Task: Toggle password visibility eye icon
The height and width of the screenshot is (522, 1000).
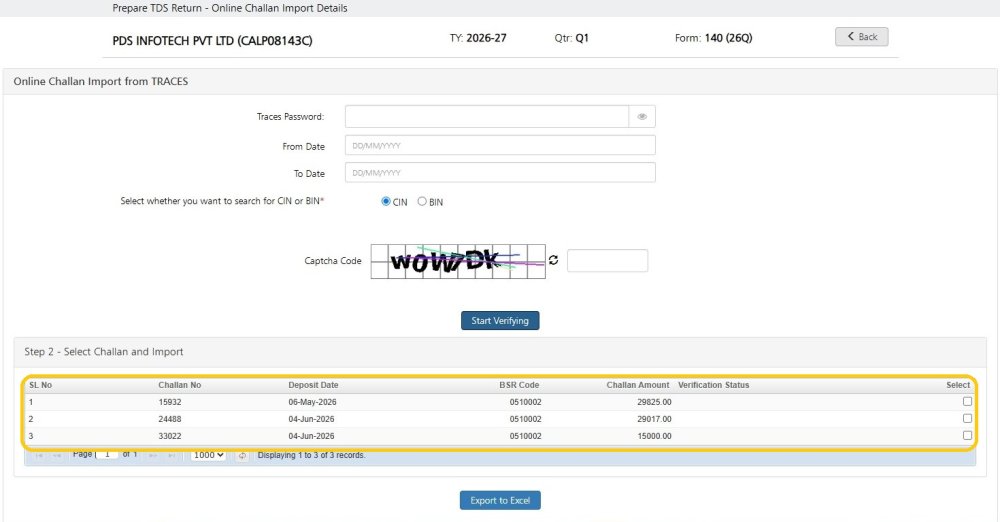Action: click(x=642, y=117)
